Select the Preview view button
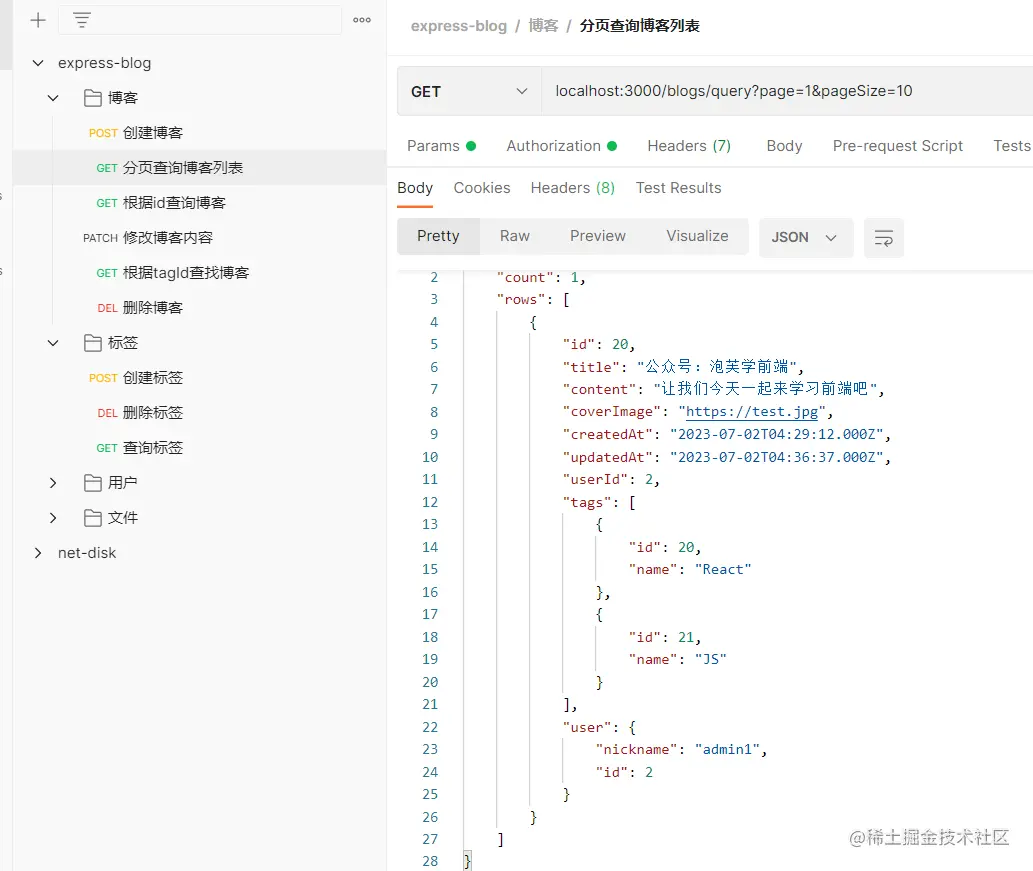Image resolution: width=1033 pixels, height=871 pixels. [x=598, y=237]
